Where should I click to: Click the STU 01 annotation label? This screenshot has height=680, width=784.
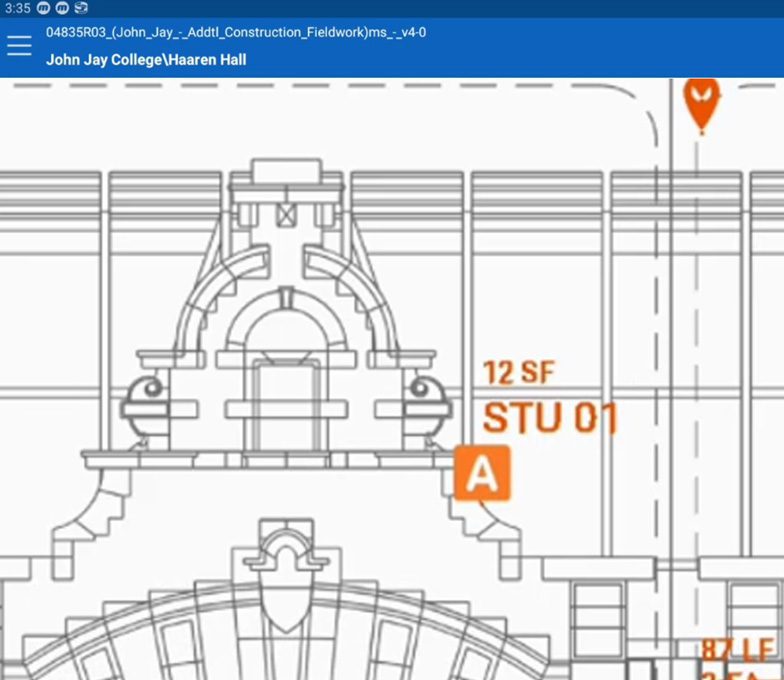point(550,418)
